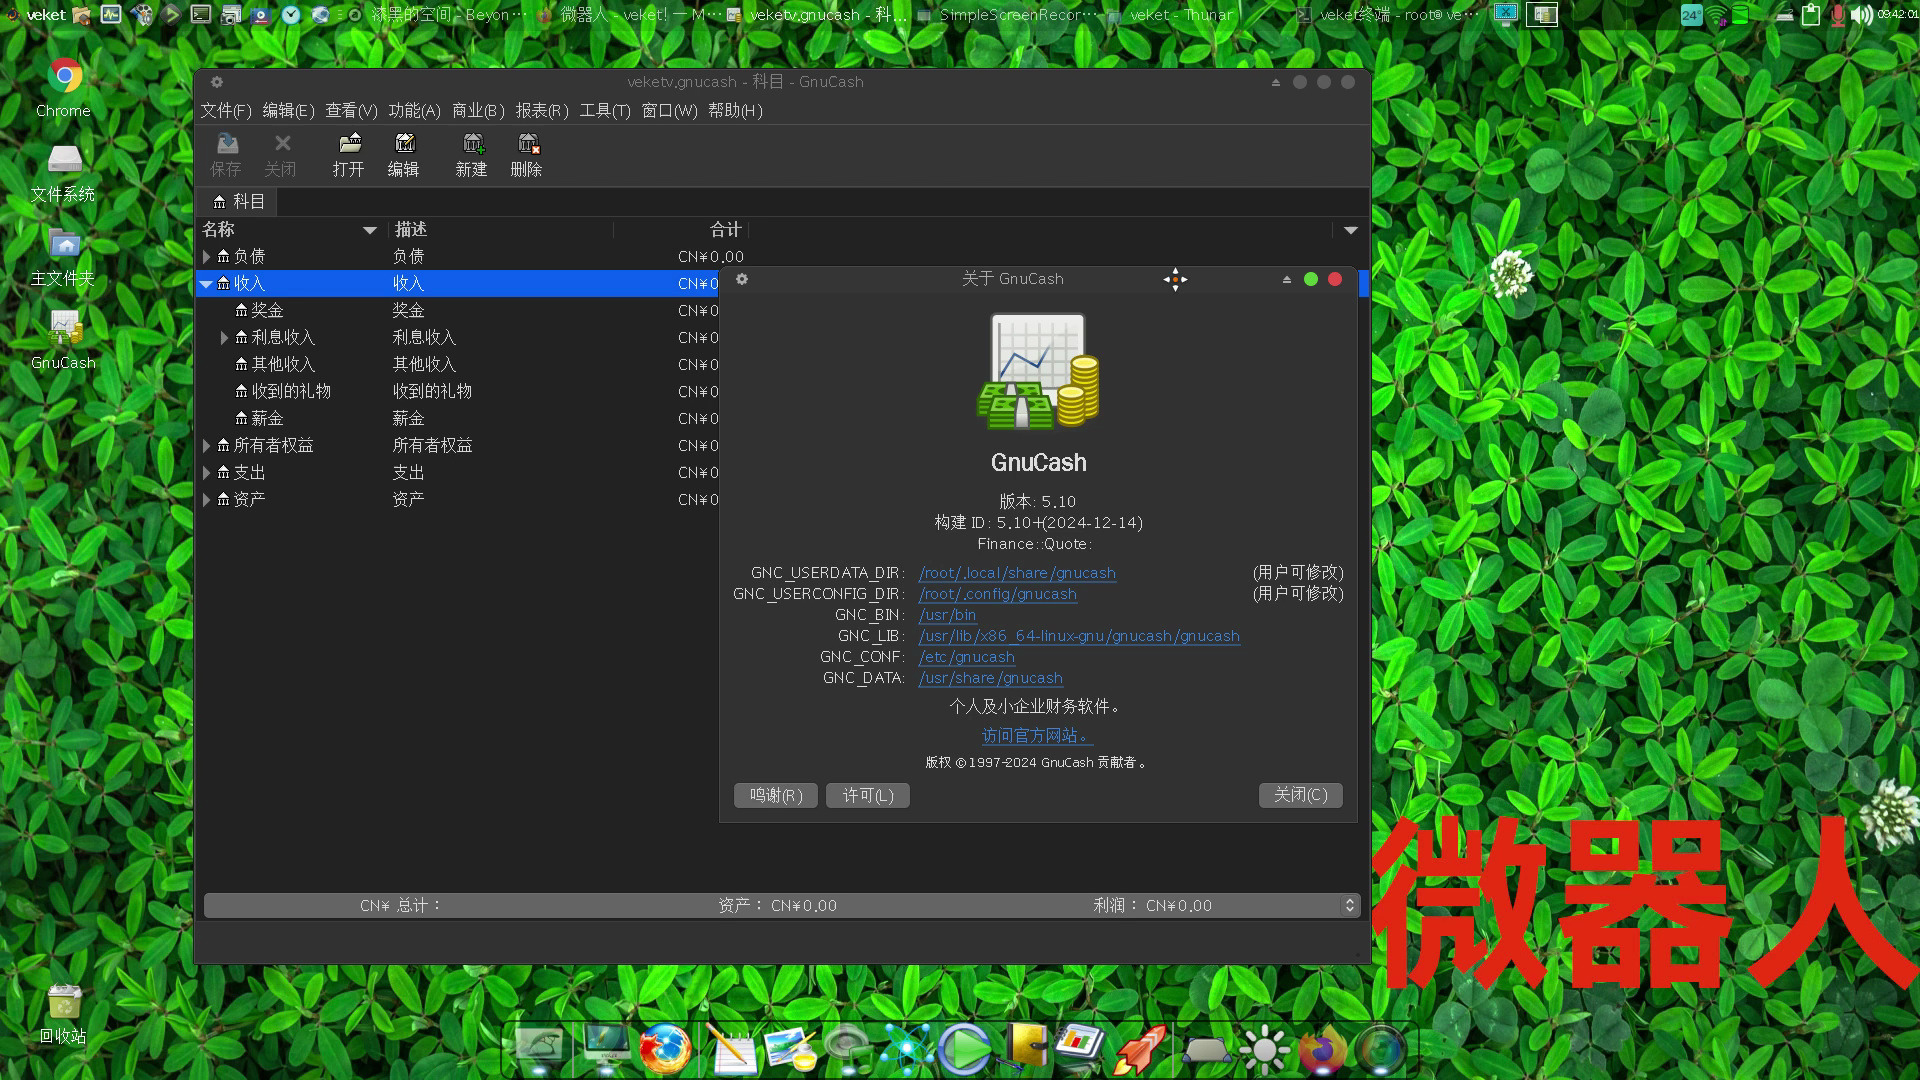Open the 文件系统 desktop icon
Image resolution: width=1920 pixels, height=1080 pixels.
[64, 172]
